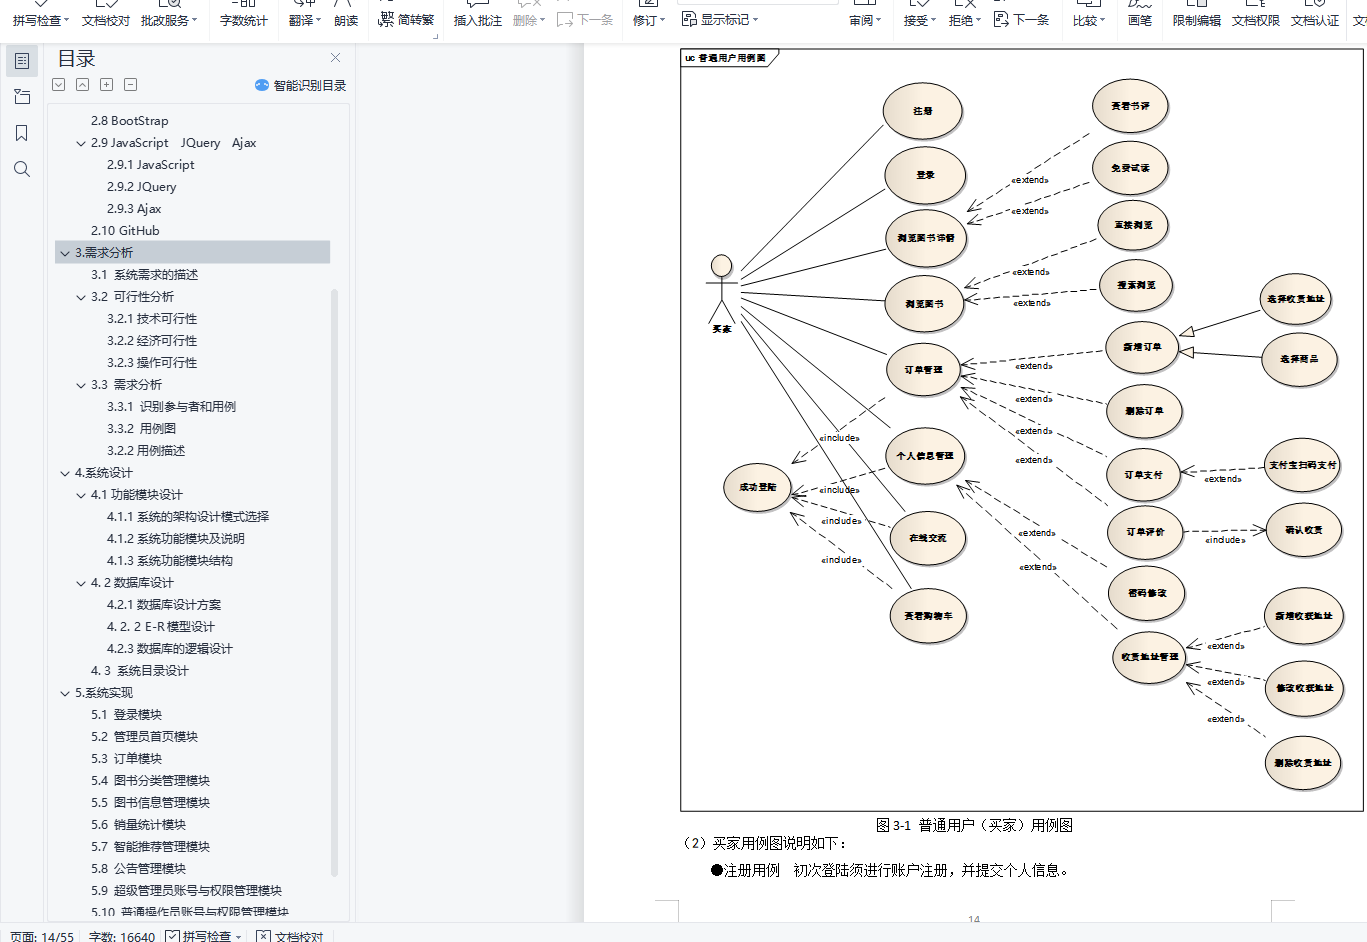1367x942 pixels.
Task: Open the 翻译 dropdown arrow
Action: 318,20
